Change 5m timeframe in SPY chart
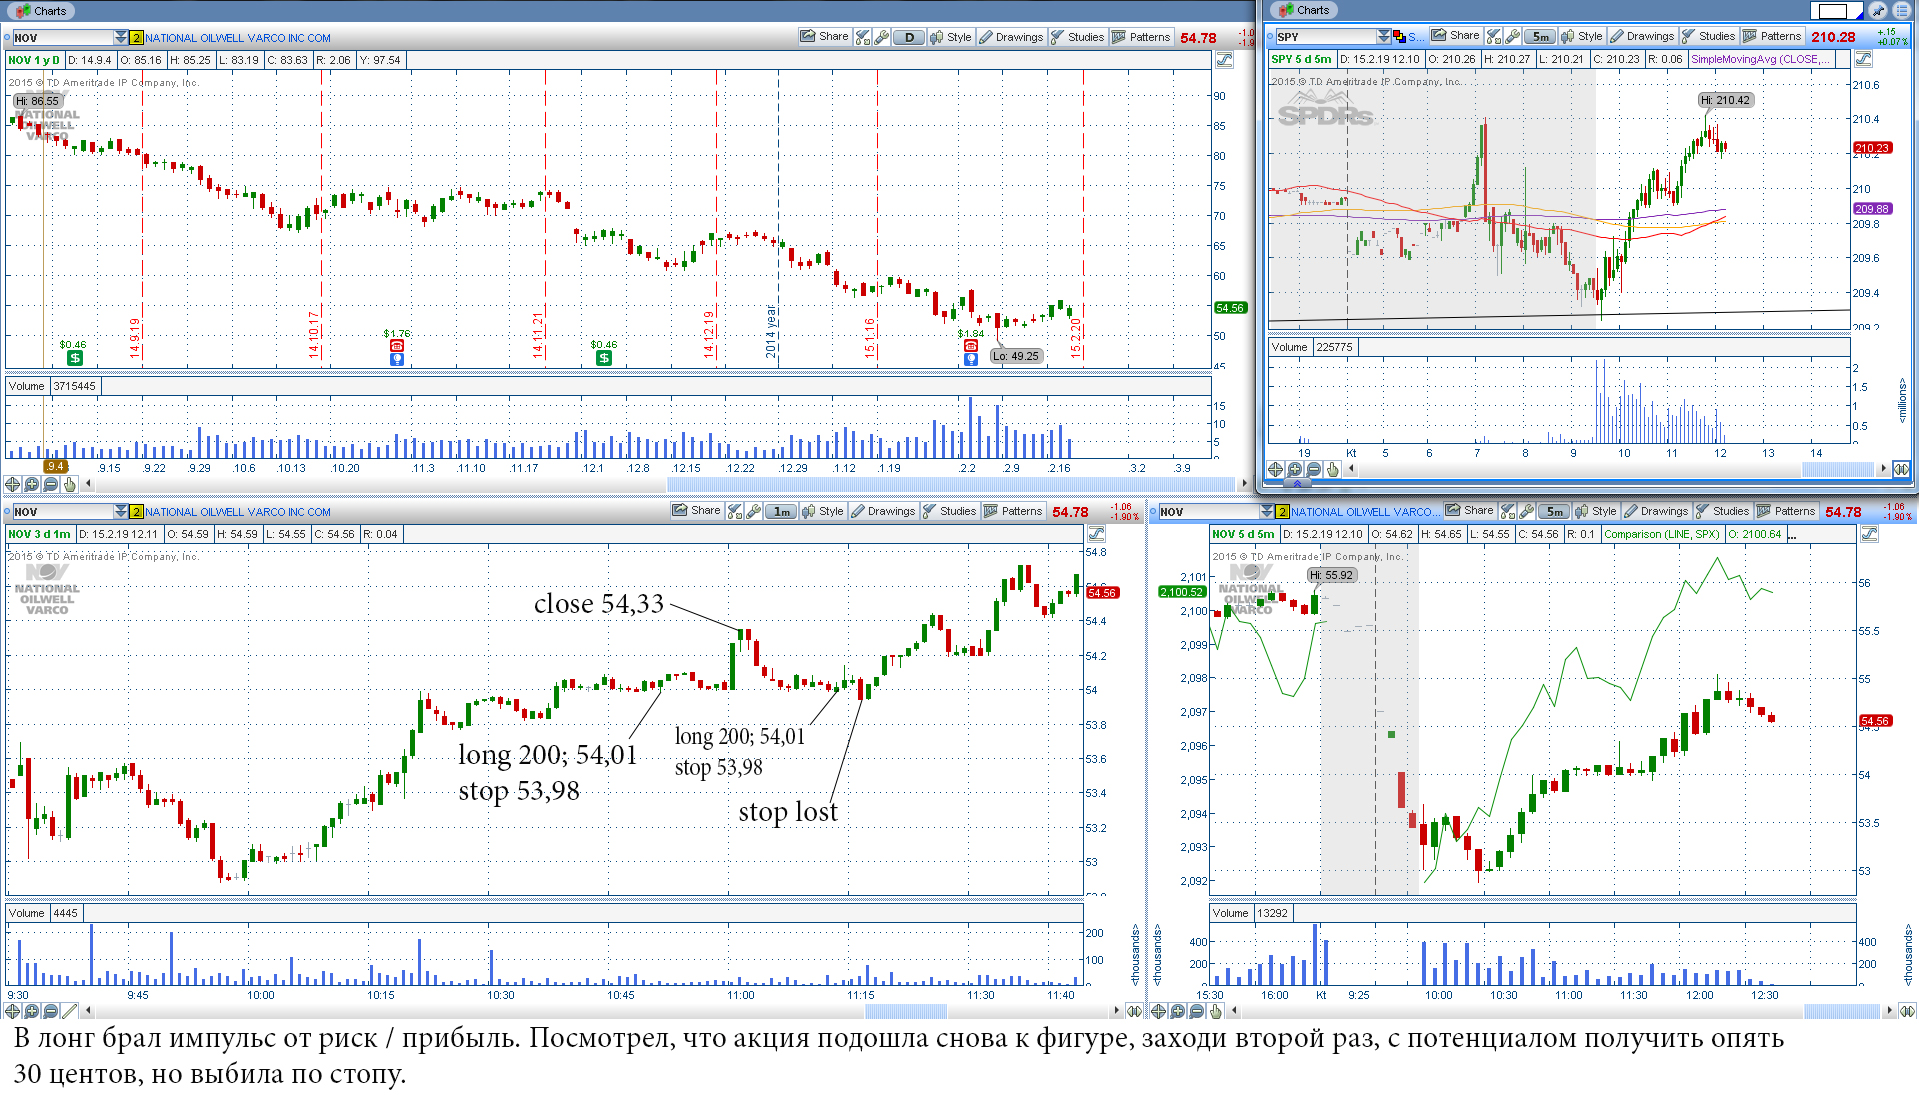1919x1111 pixels. tap(1540, 36)
